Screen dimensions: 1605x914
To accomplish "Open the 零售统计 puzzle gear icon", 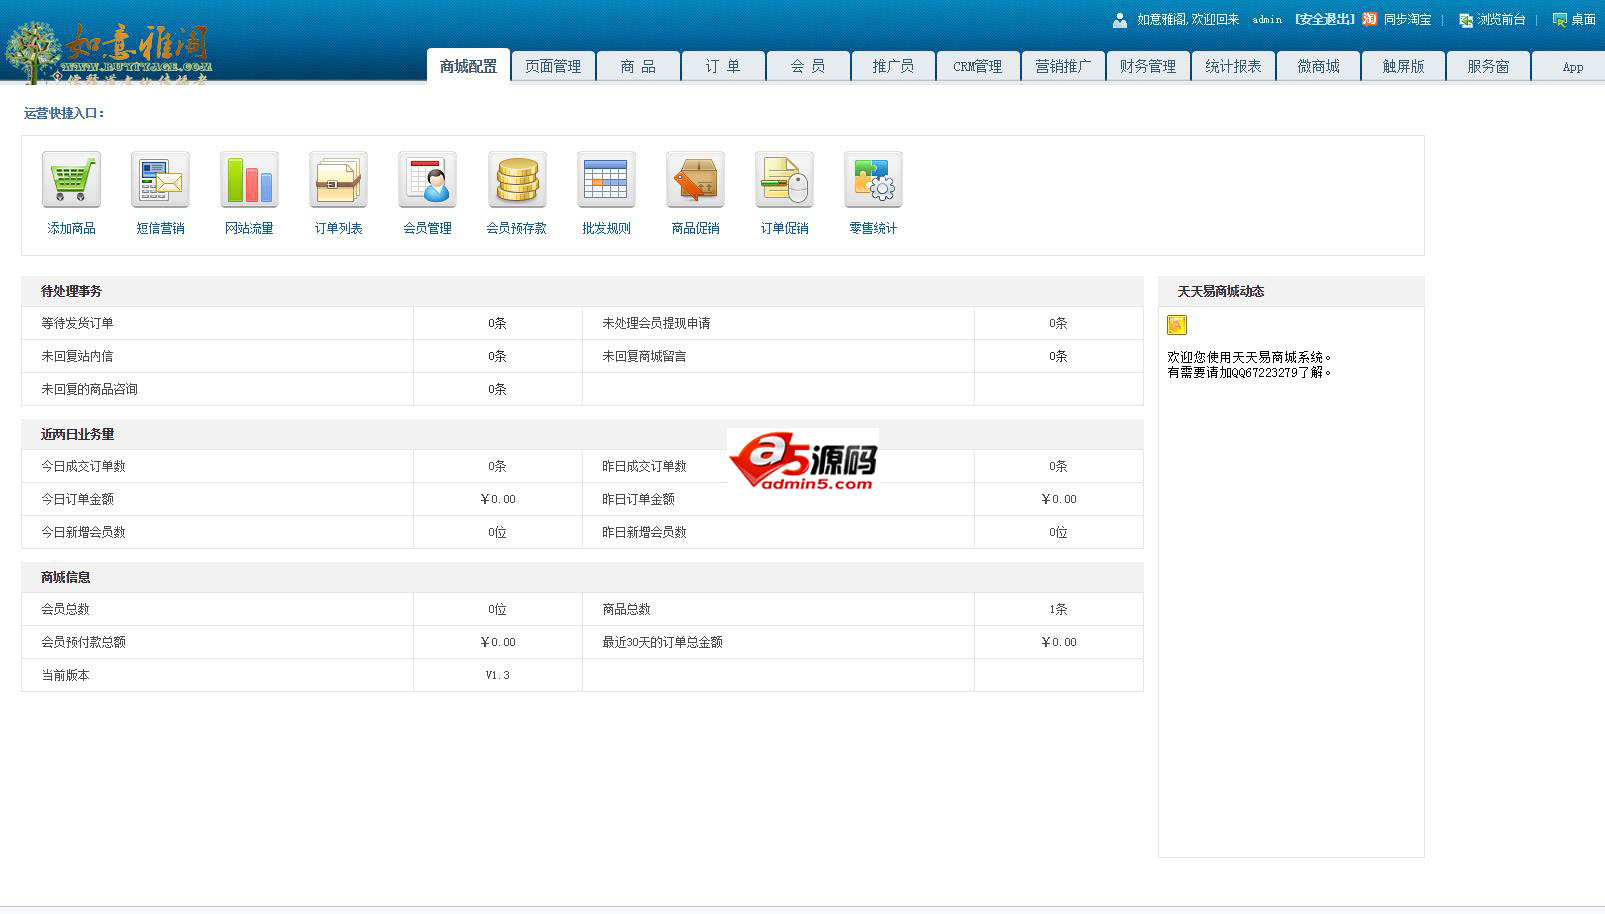I will [873, 180].
